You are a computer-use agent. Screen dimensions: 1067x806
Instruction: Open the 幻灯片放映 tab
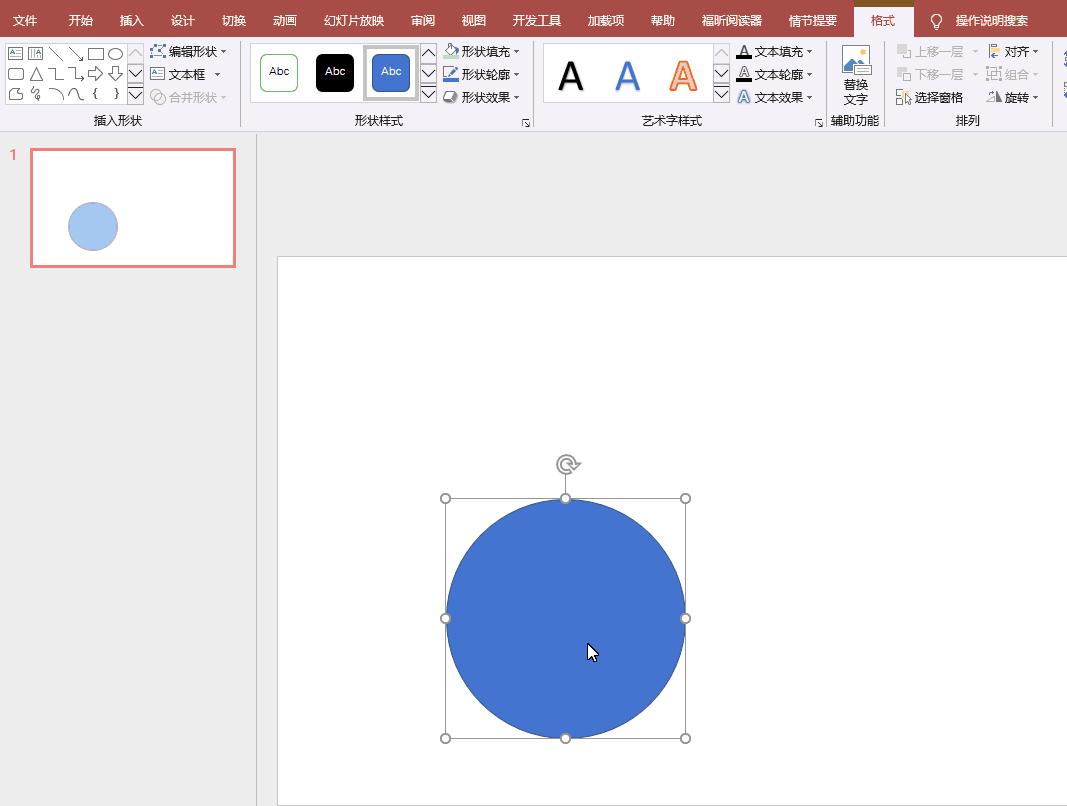tap(353, 20)
